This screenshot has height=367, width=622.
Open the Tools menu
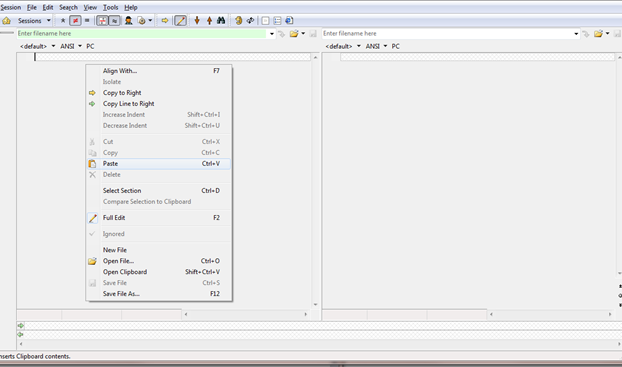pos(110,8)
